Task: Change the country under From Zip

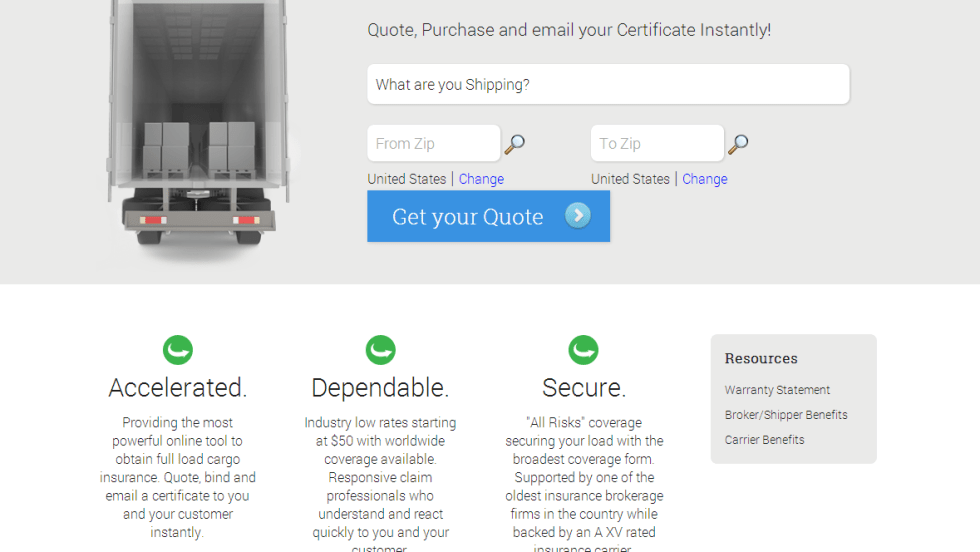Action: (481, 179)
